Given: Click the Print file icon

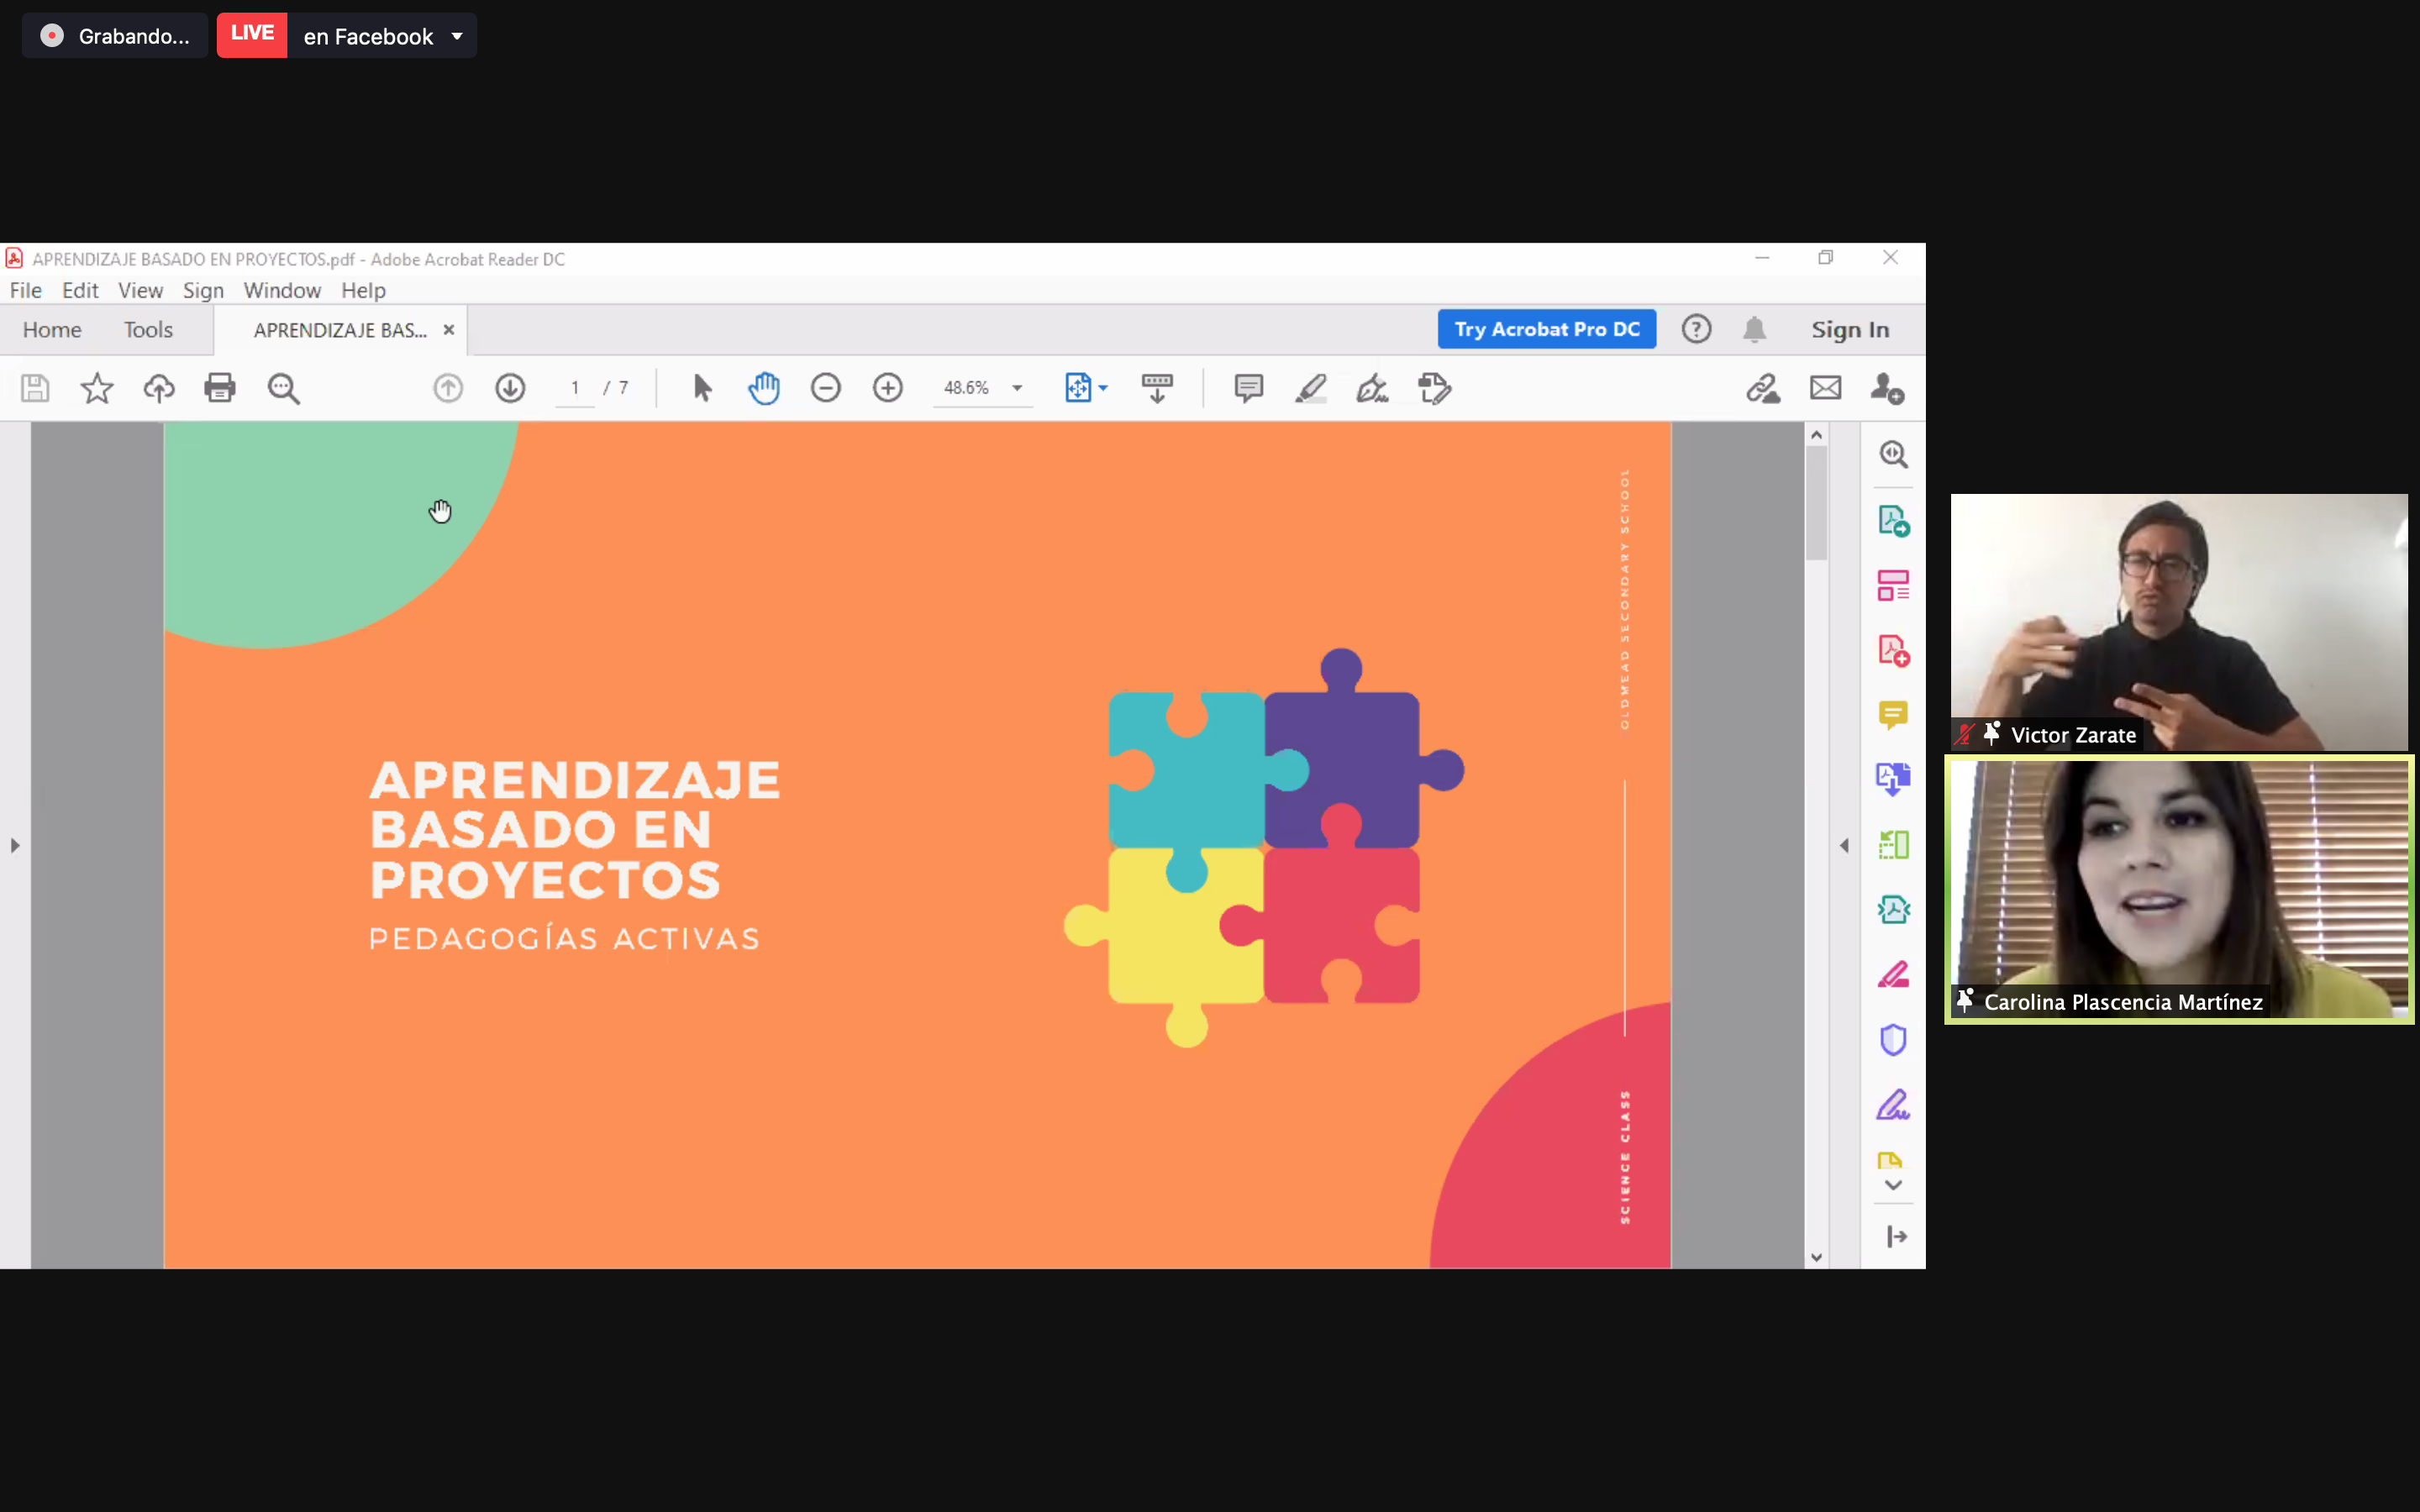Looking at the screenshot, I should (x=220, y=388).
